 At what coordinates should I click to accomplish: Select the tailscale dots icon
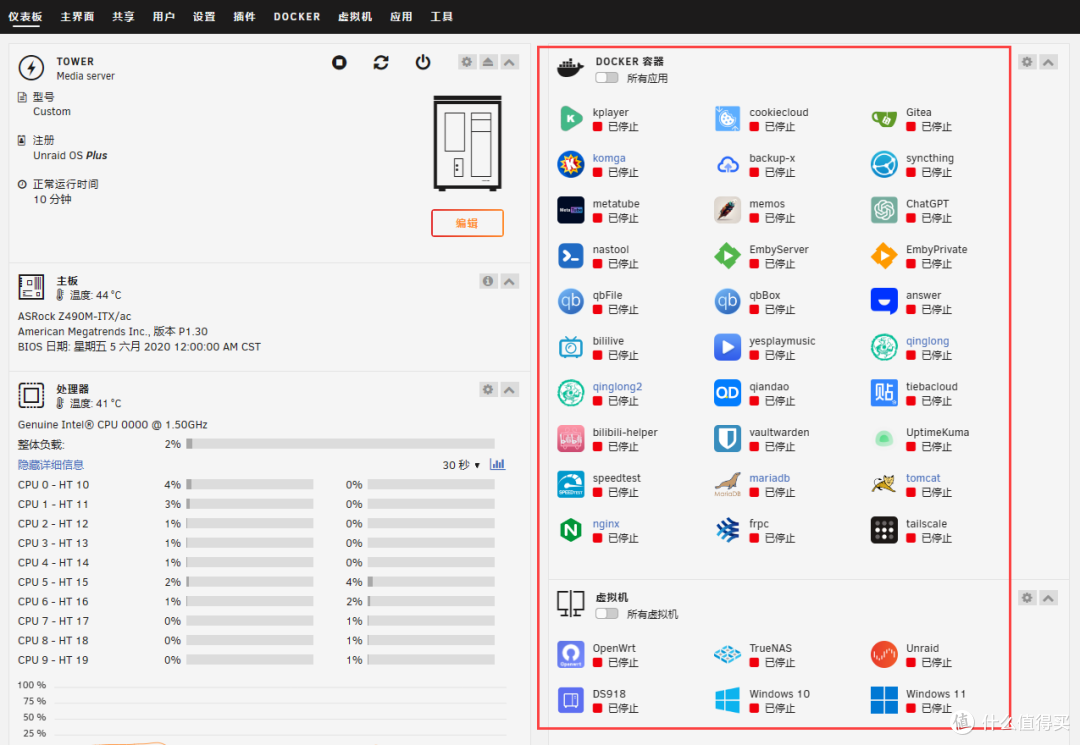pyautogui.click(x=884, y=530)
